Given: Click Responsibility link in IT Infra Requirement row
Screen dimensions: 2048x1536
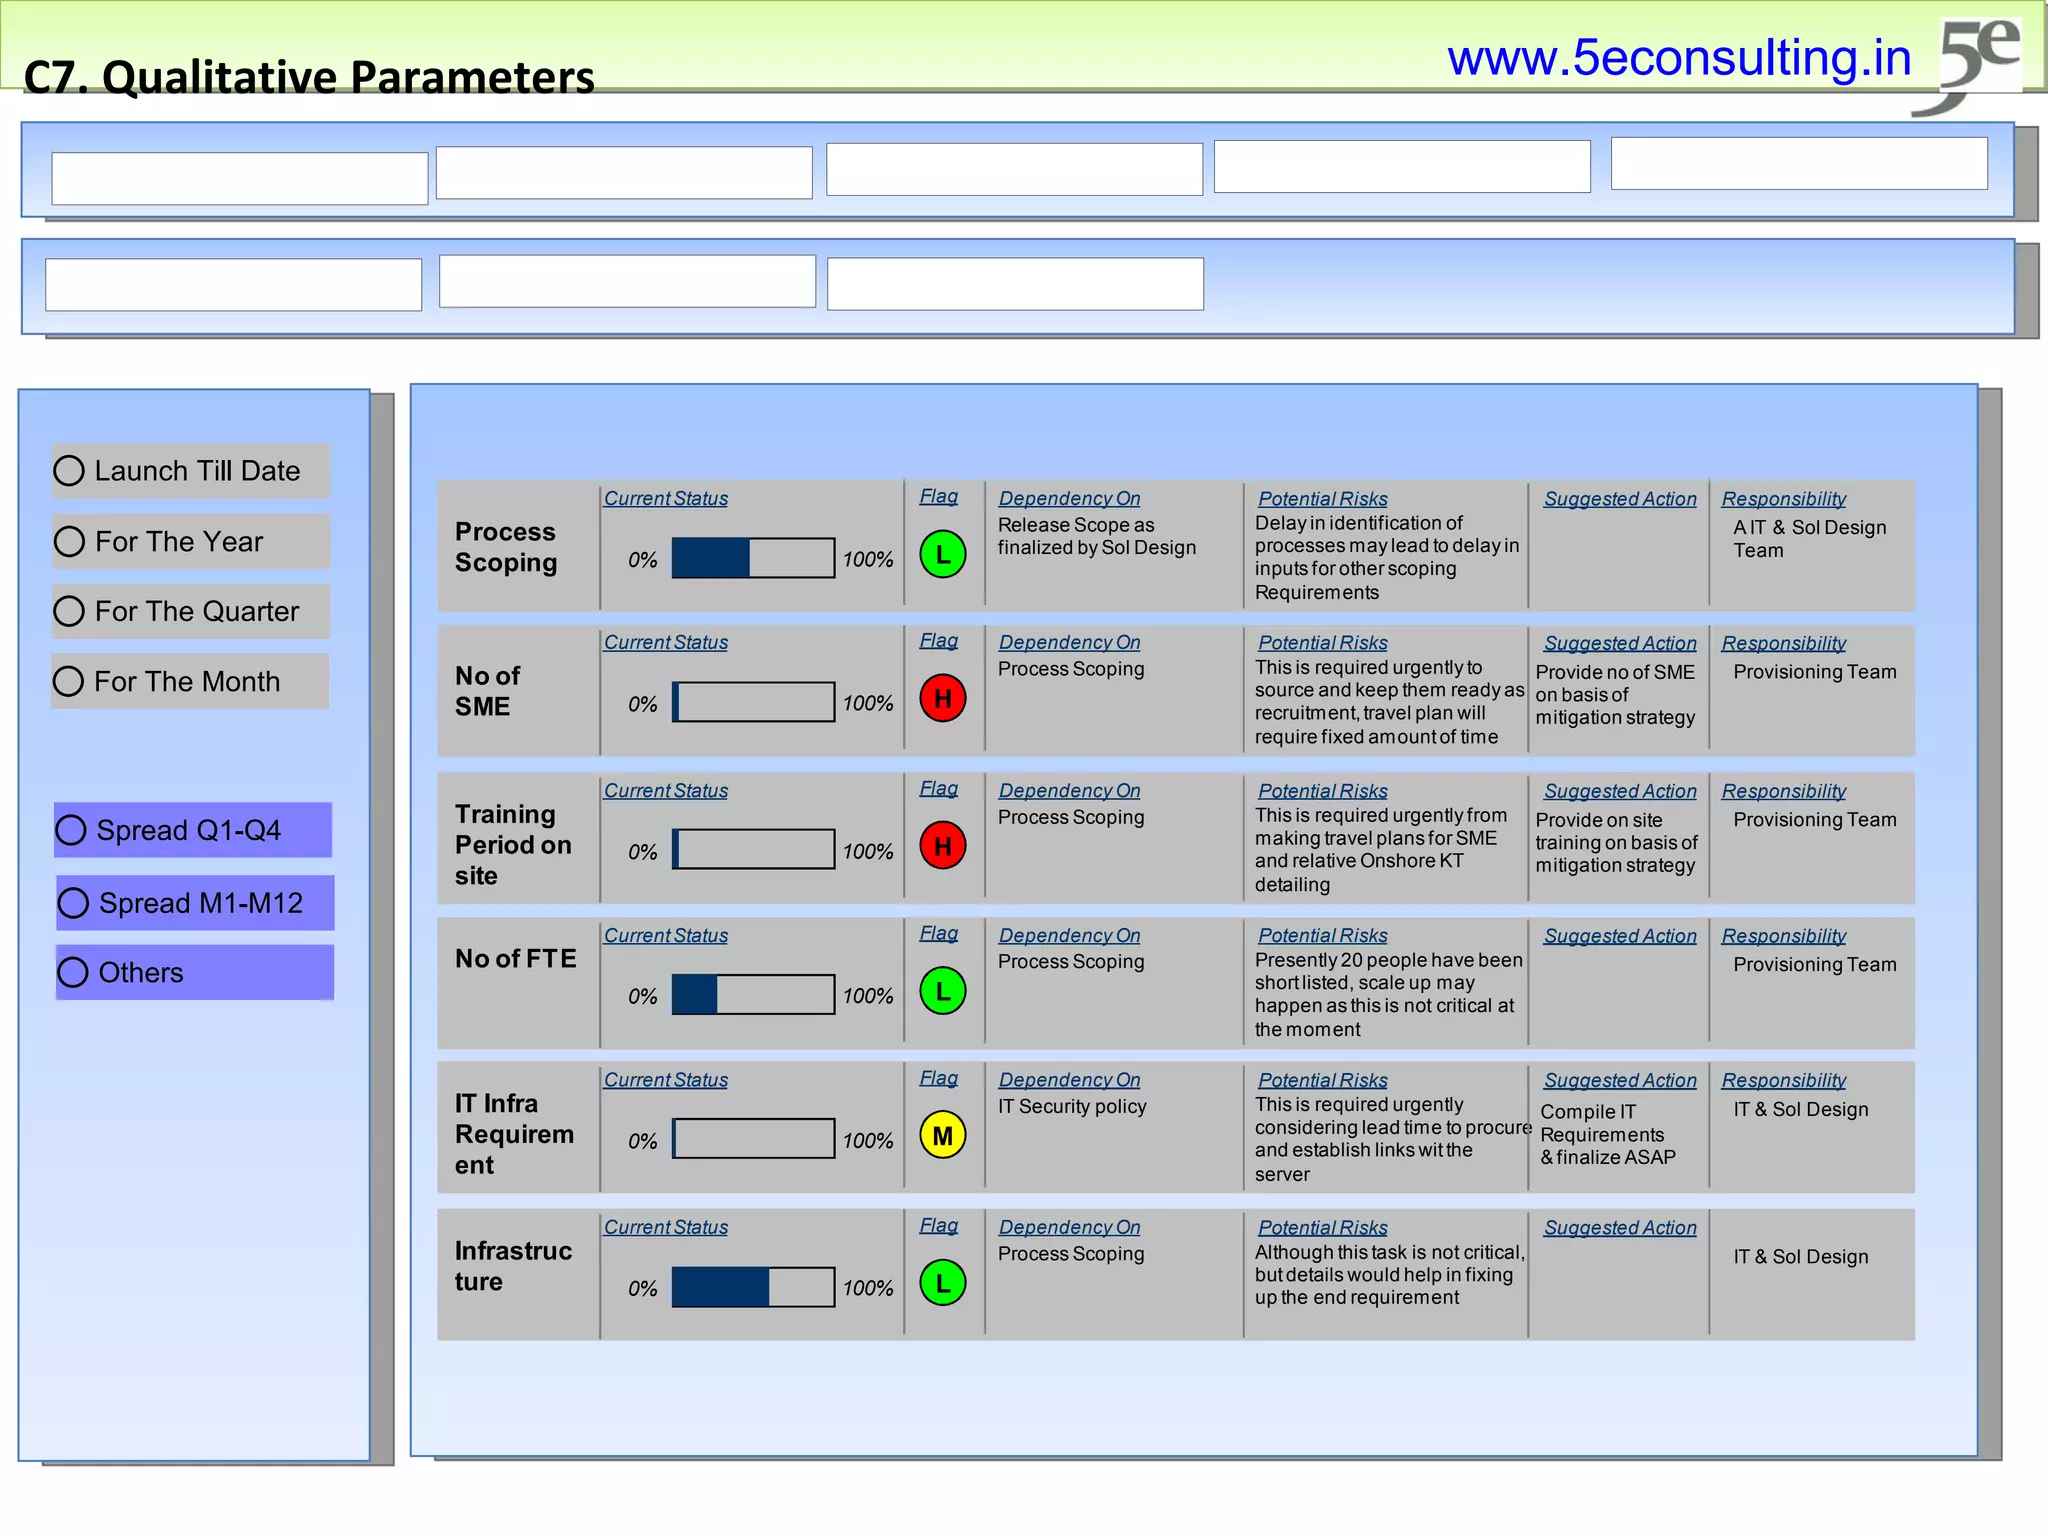Looking at the screenshot, I should point(1783,1080).
